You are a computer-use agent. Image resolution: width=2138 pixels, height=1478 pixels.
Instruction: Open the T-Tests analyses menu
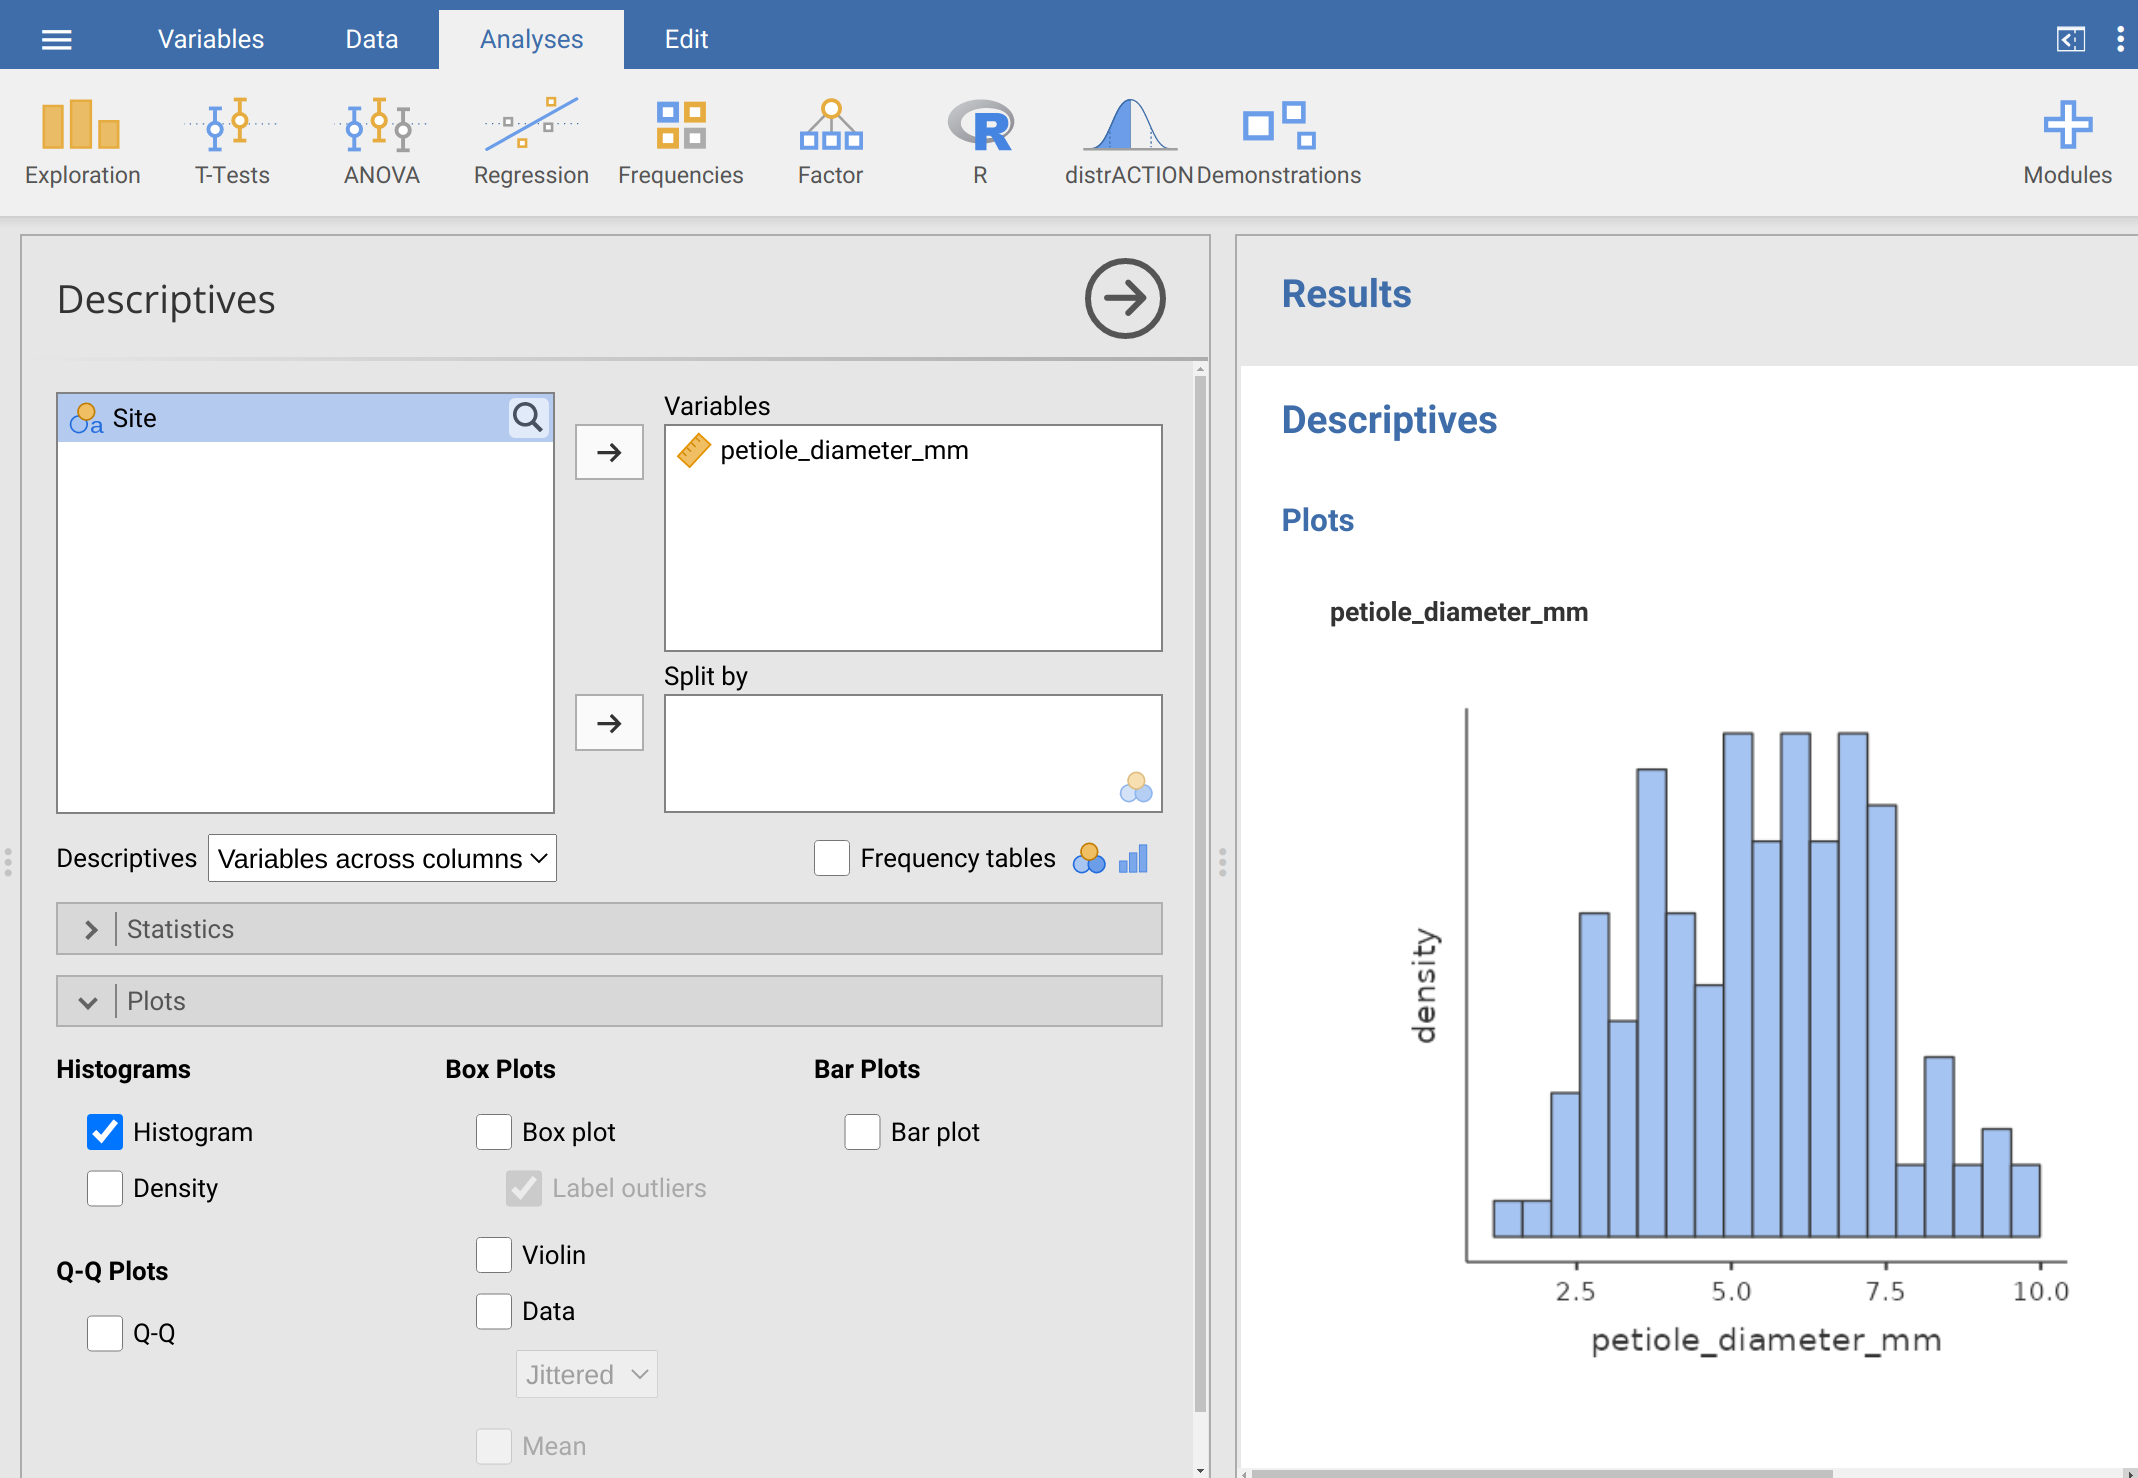click(232, 141)
